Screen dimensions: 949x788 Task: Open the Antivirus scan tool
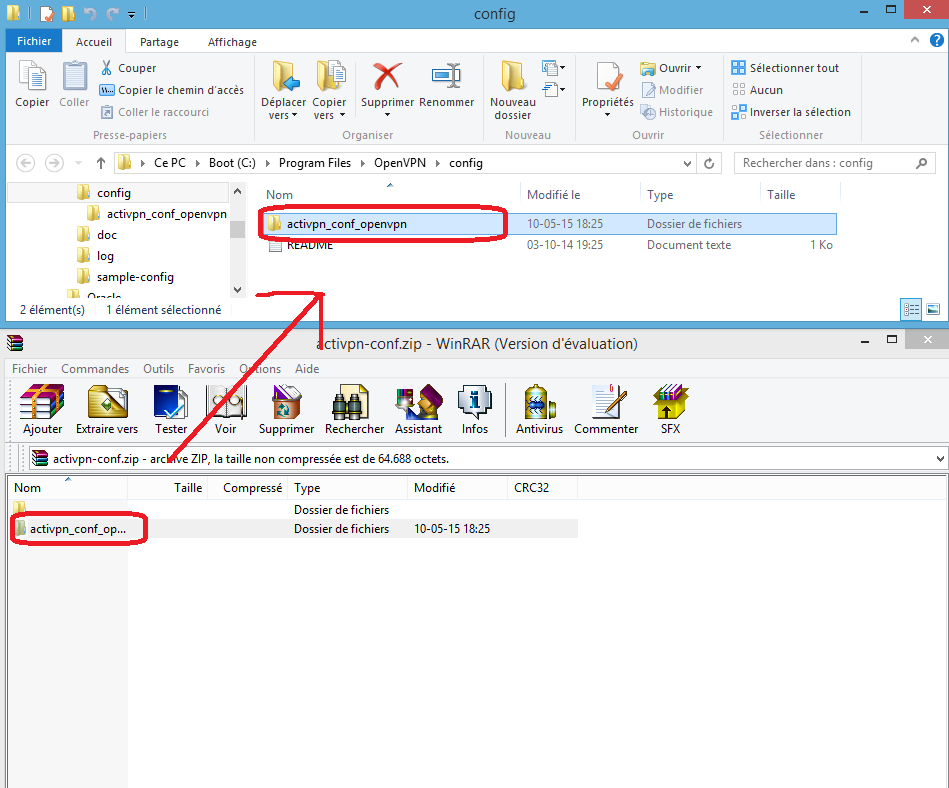539,403
